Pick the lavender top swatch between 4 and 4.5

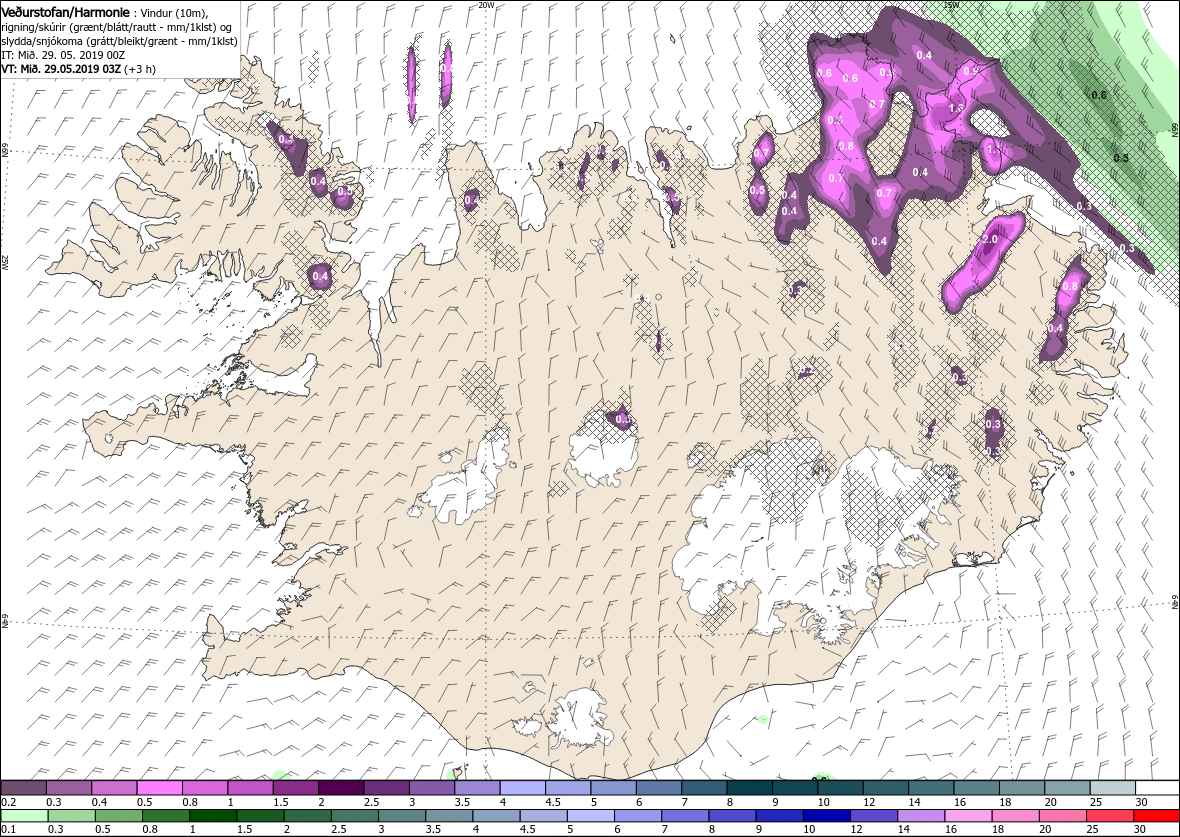coord(522,788)
